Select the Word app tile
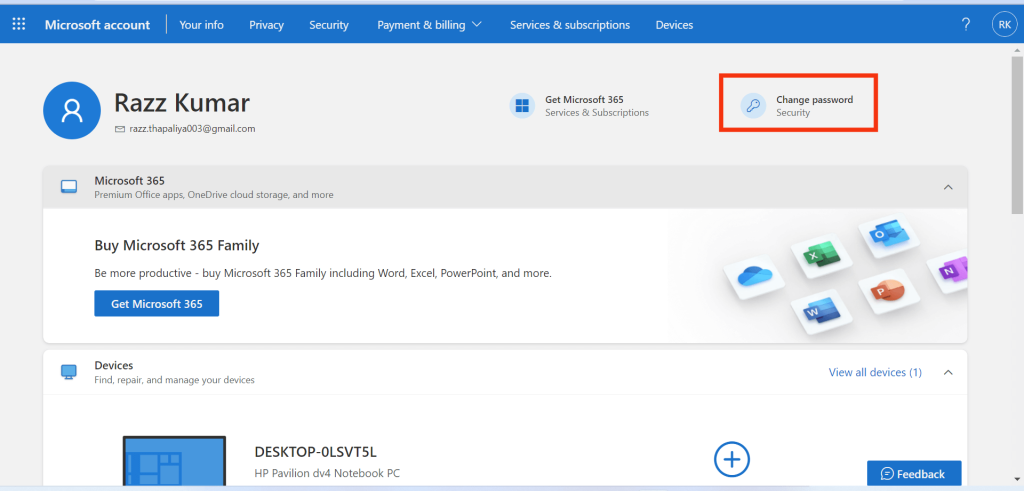The width and height of the screenshot is (1024, 491). 822,312
